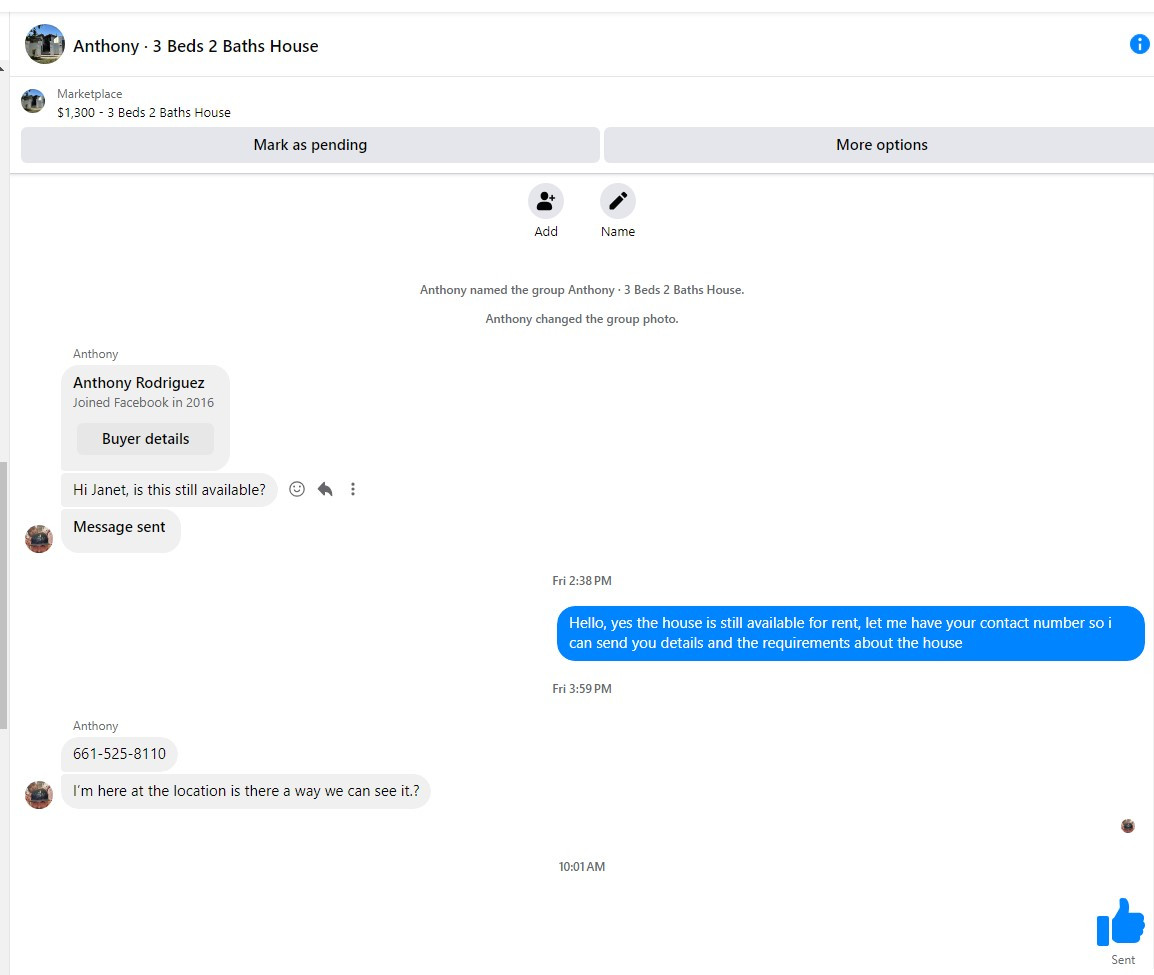Click the pencil Name icon

coord(617,201)
